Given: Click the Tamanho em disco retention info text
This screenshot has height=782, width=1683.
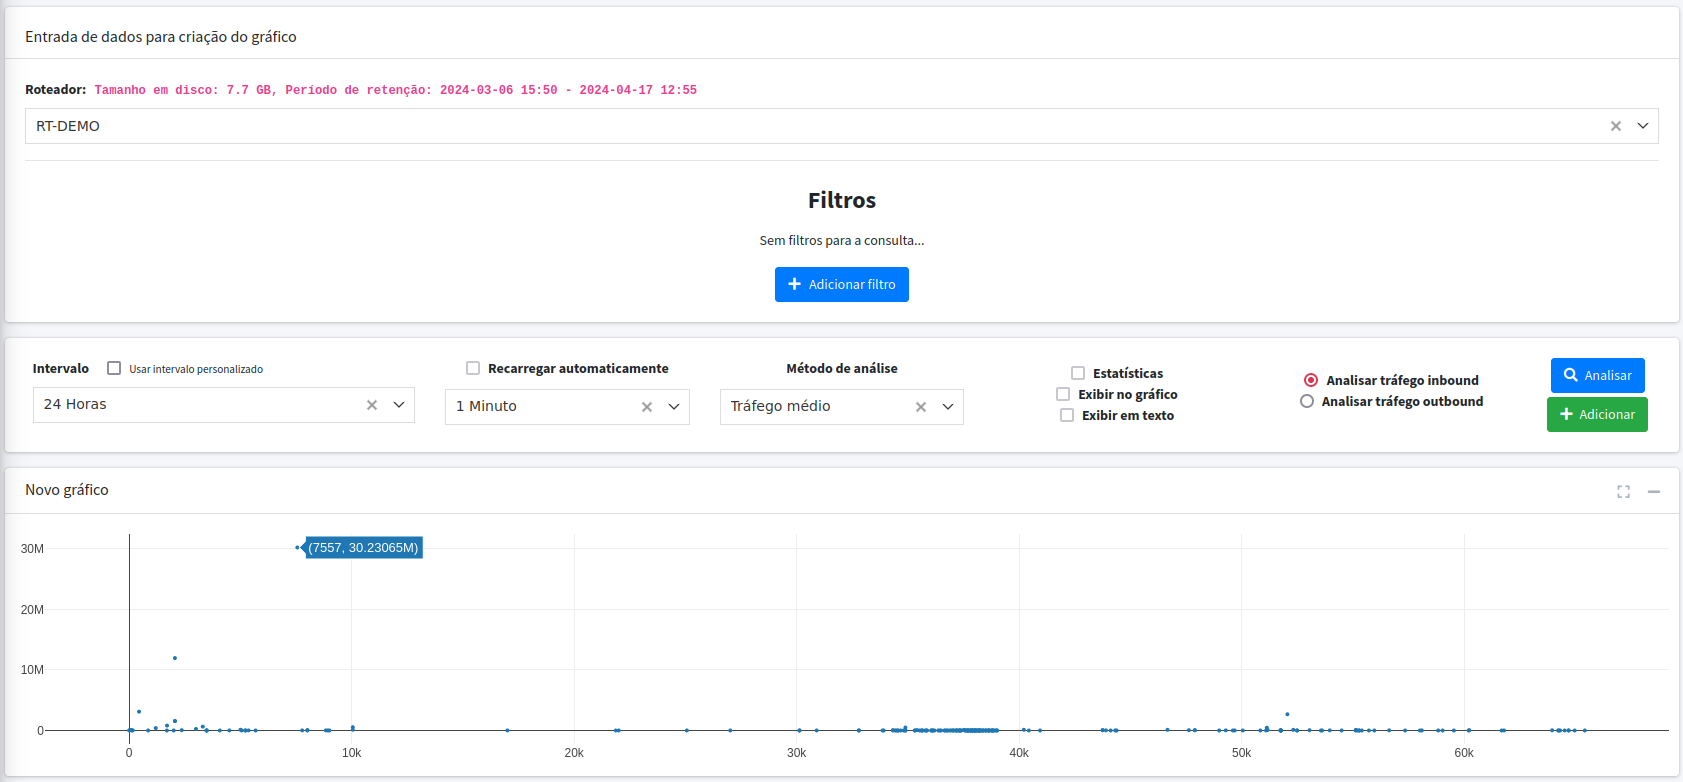Looking at the screenshot, I should click(395, 90).
